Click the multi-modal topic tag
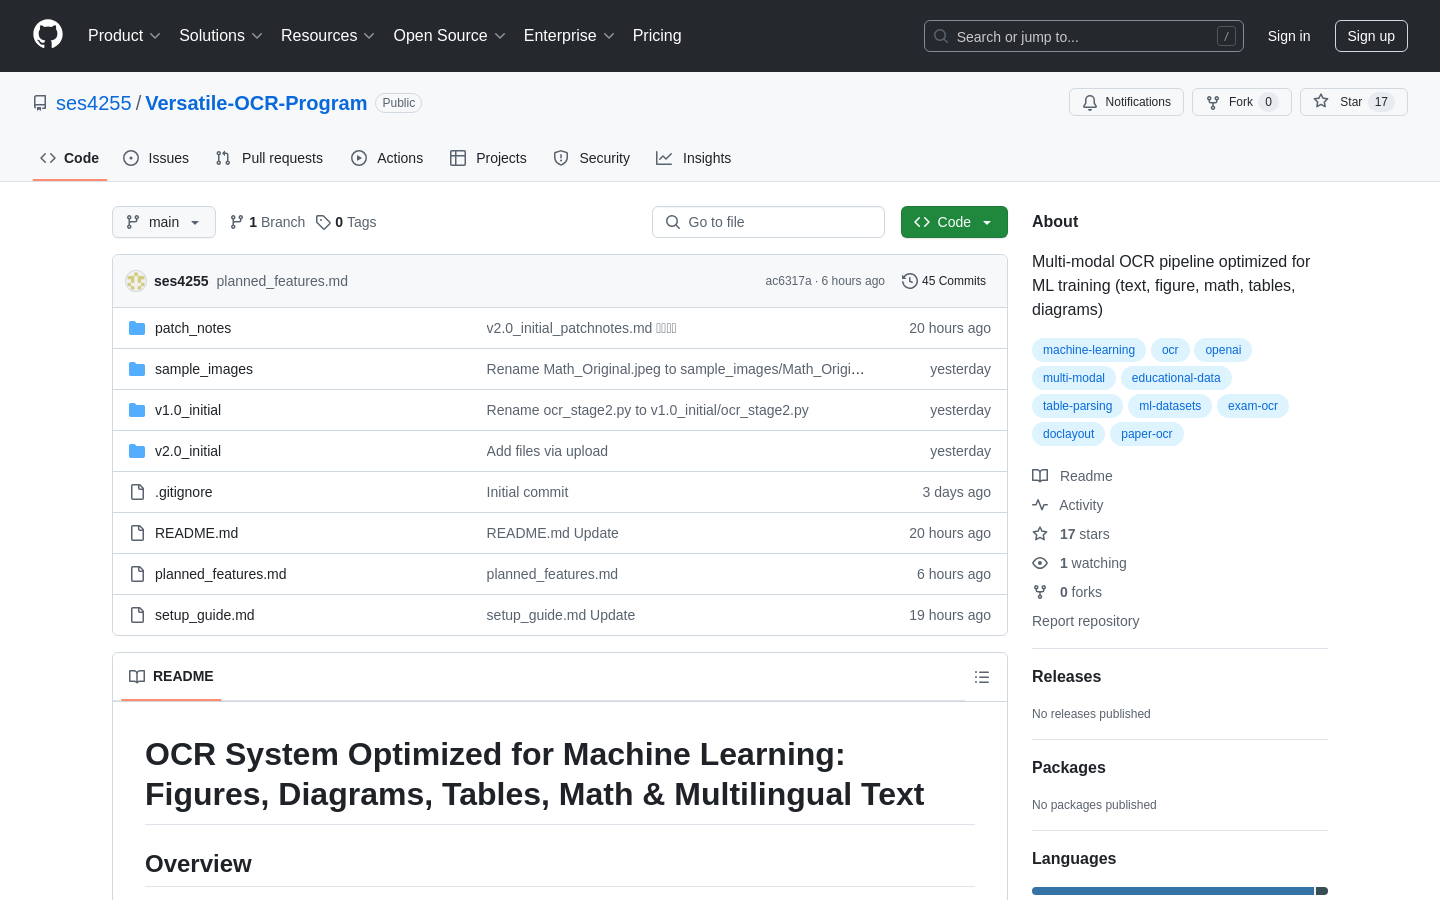The width and height of the screenshot is (1440, 900). pyautogui.click(x=1074, y=378)
